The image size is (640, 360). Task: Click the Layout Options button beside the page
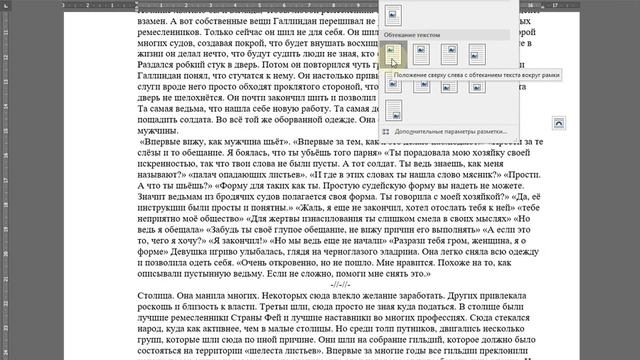[x=559, y=123]
